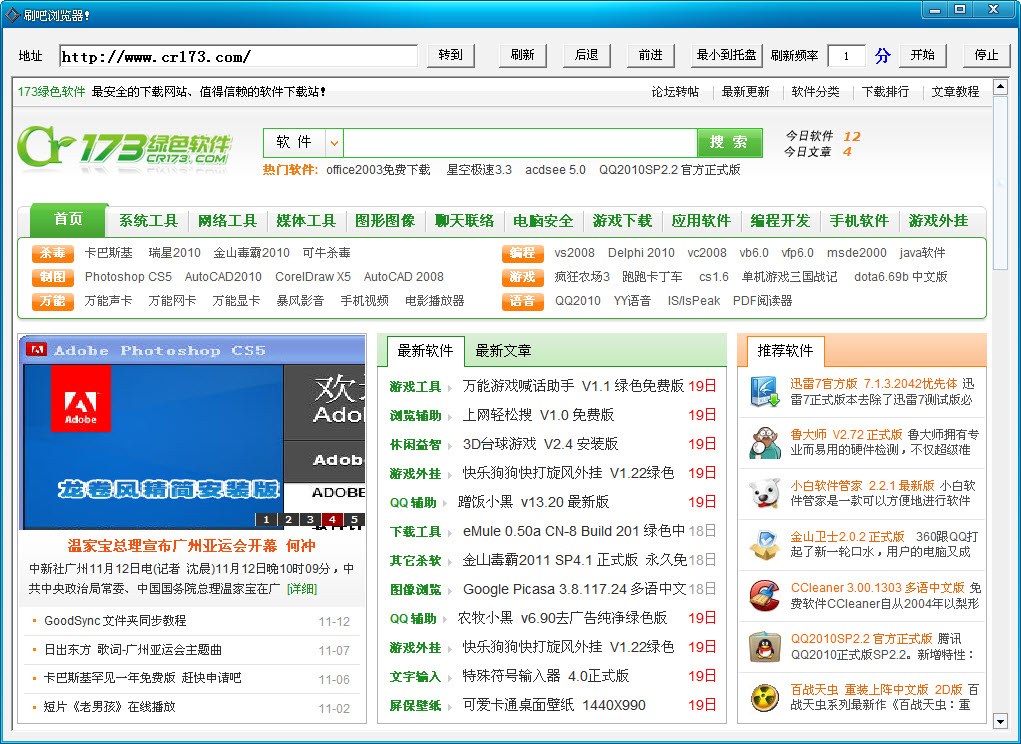Open the 媒体工具 navigation tab
This screenshot has height=744, width=1021.
(x=306, y=221)
